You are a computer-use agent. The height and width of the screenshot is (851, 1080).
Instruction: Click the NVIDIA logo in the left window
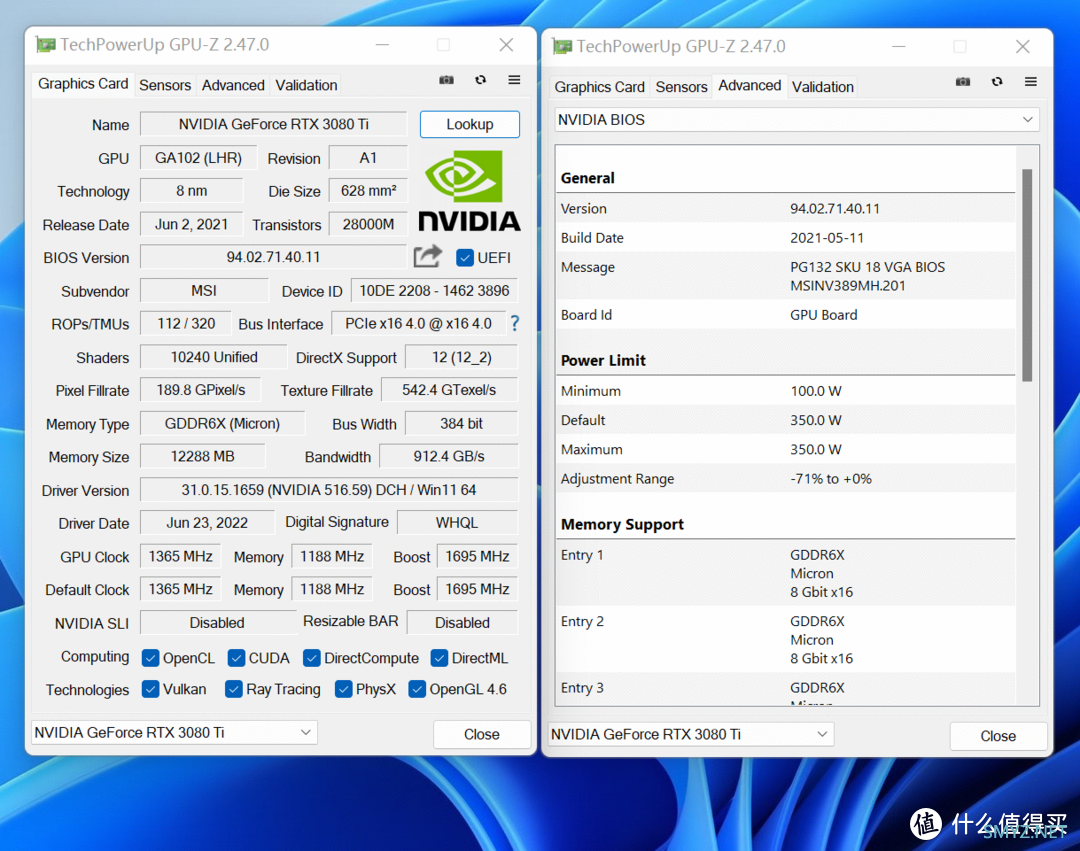469,191
